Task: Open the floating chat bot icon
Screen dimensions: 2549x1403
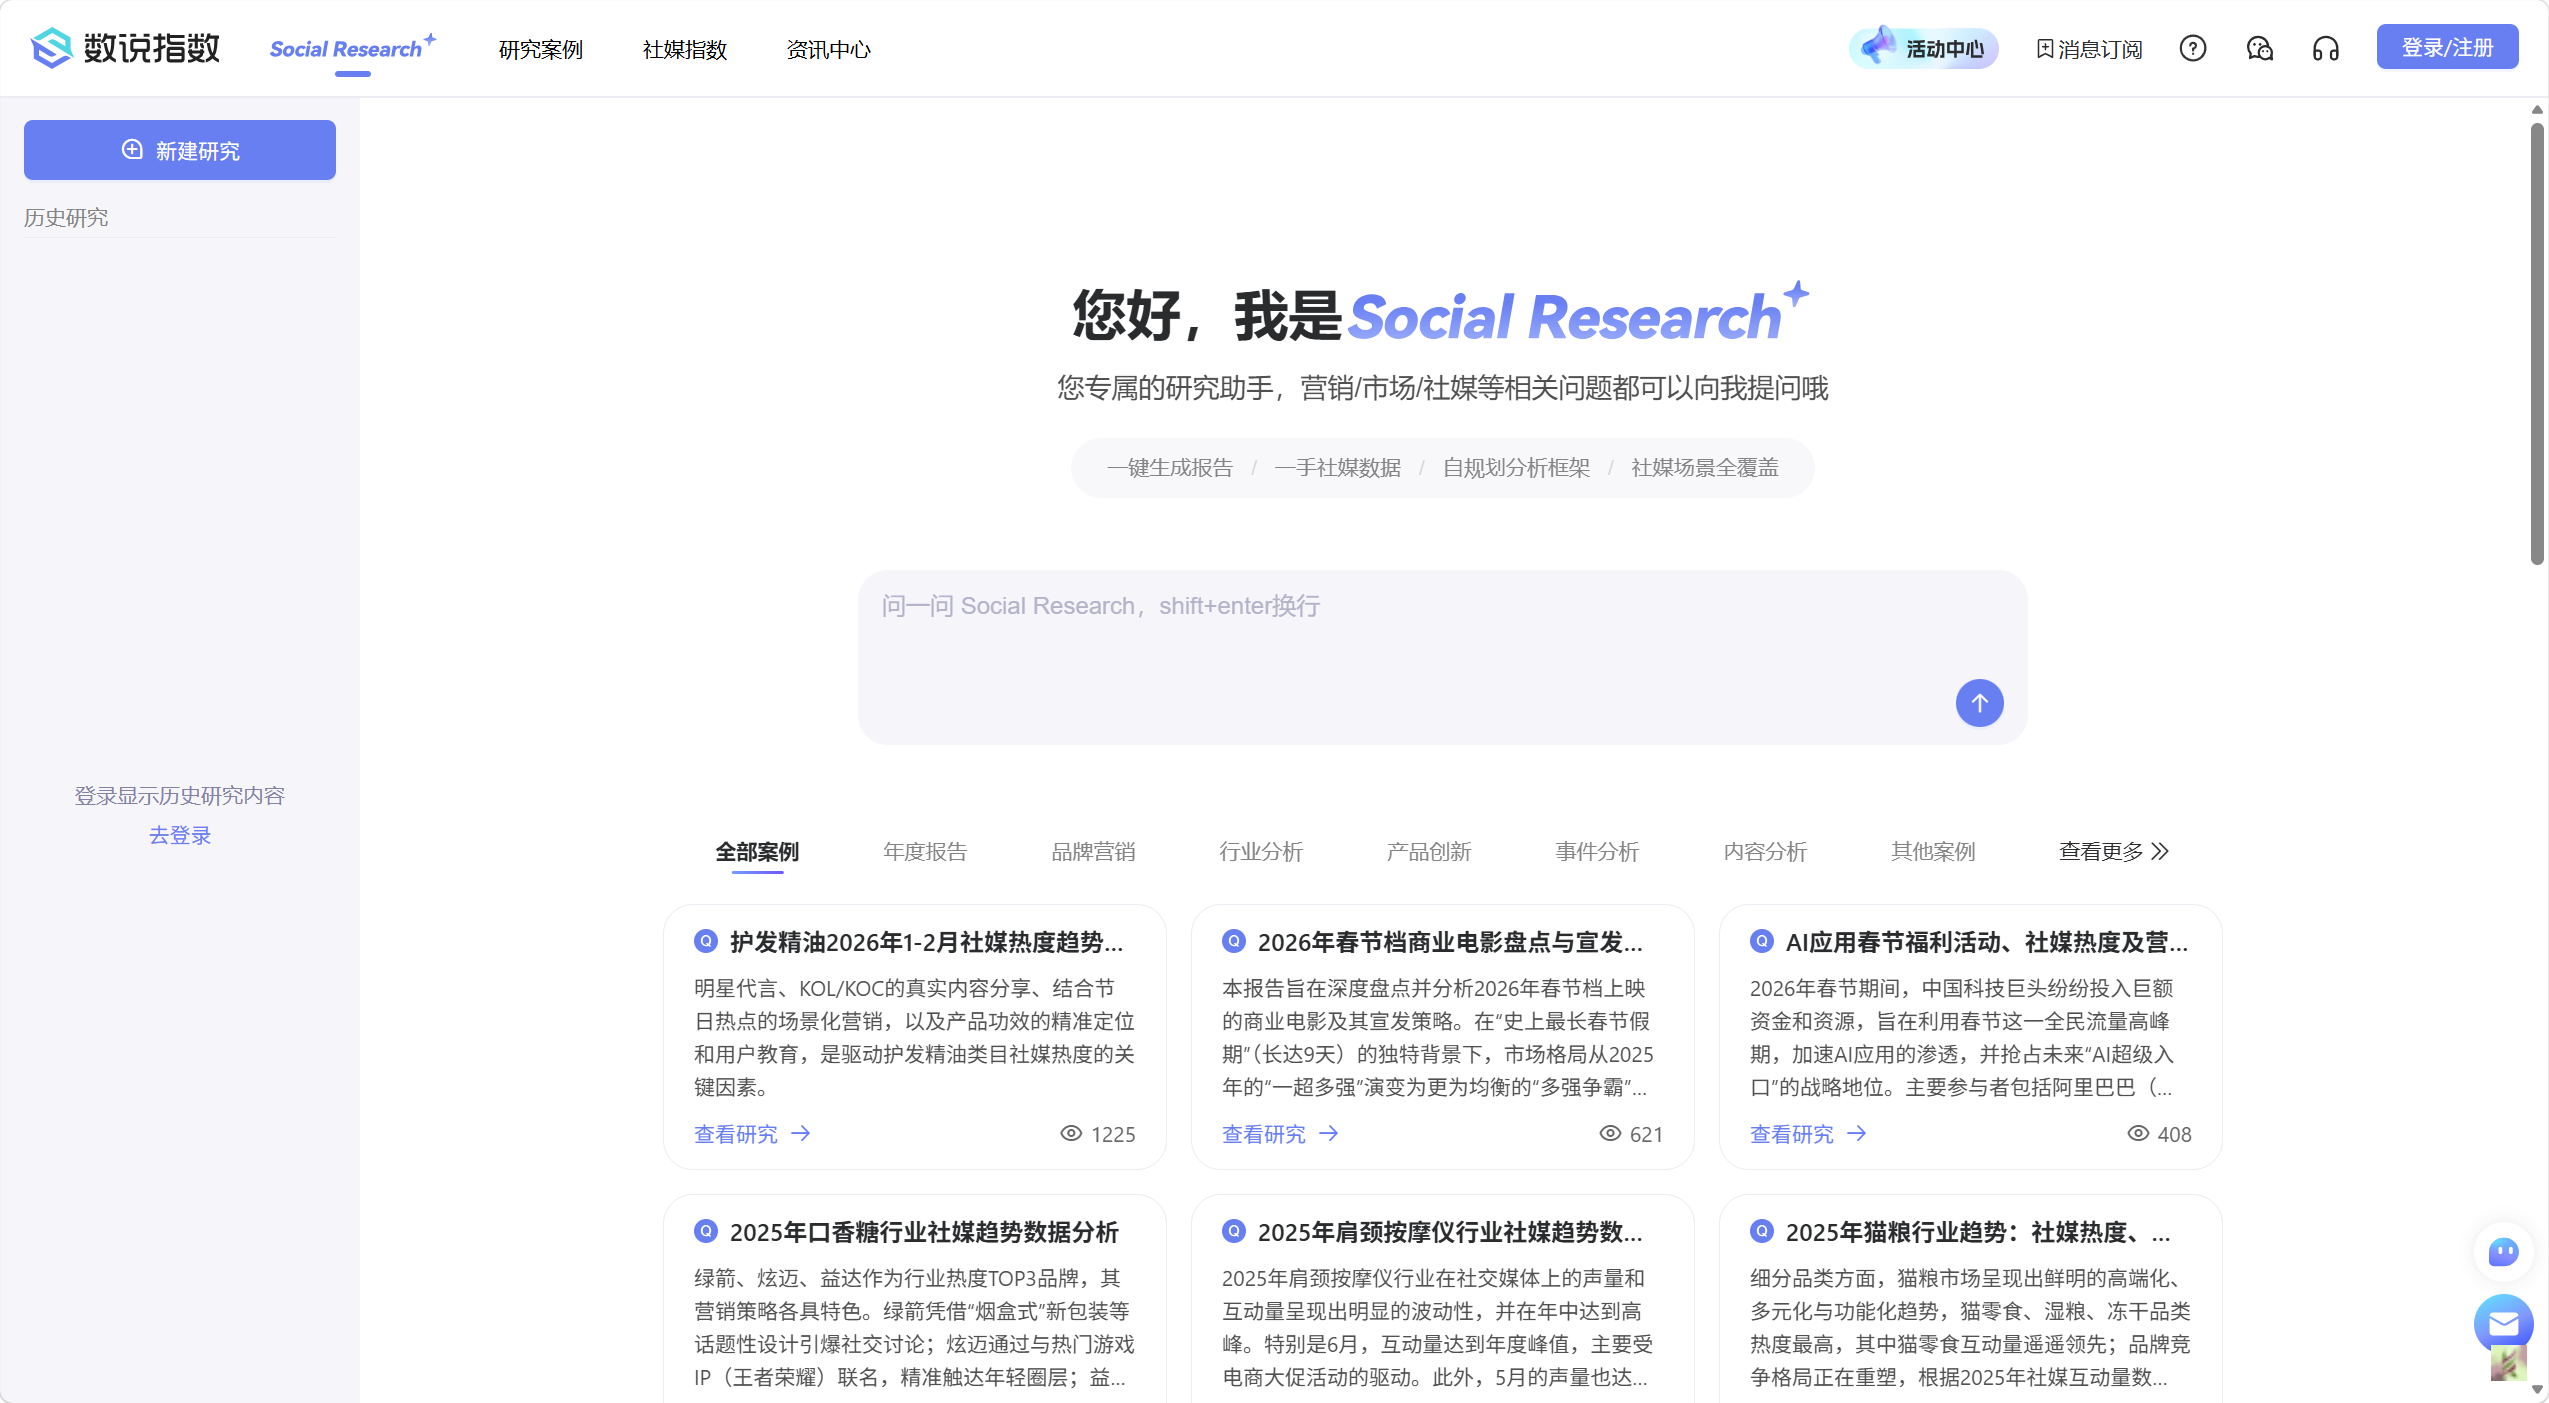Action: (x=2503, y=1251)
